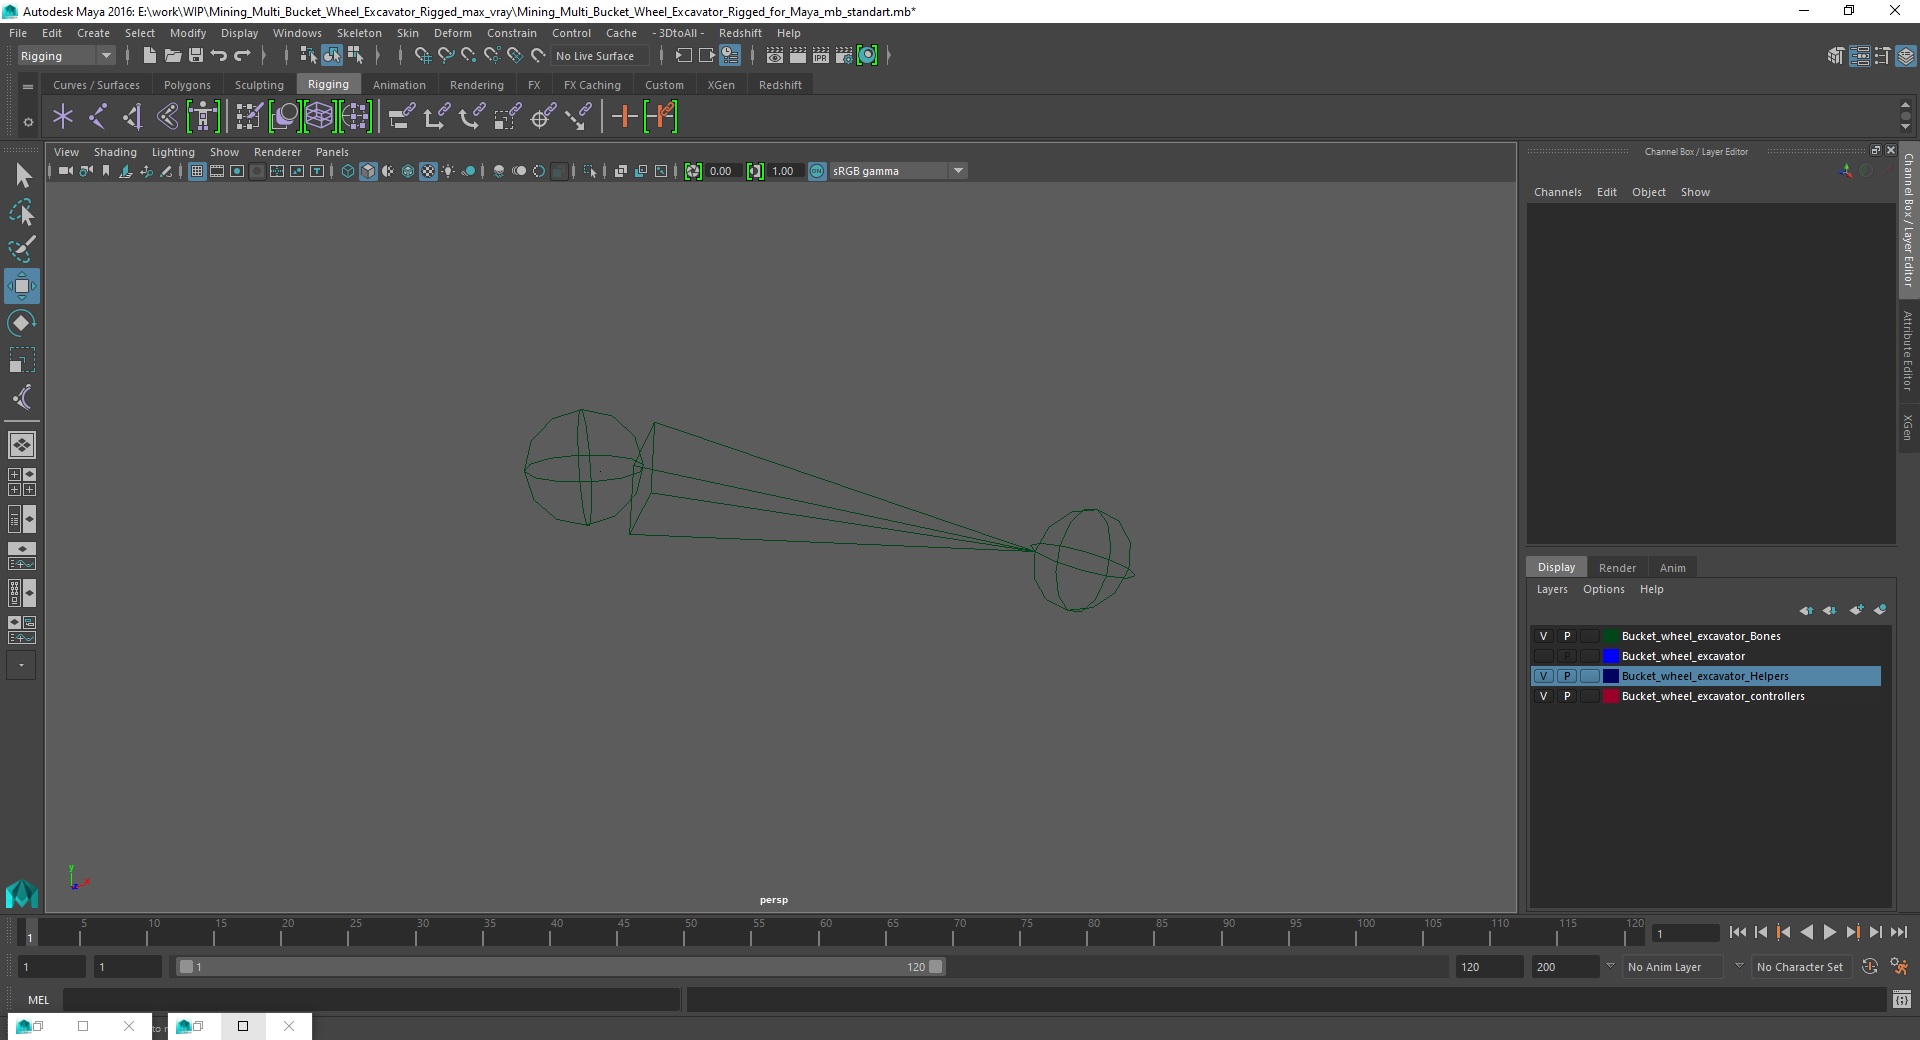Viewport: 1920px width, 1040px height.
Task: Activate the Lasso select tool
Action: coord(22,213)
